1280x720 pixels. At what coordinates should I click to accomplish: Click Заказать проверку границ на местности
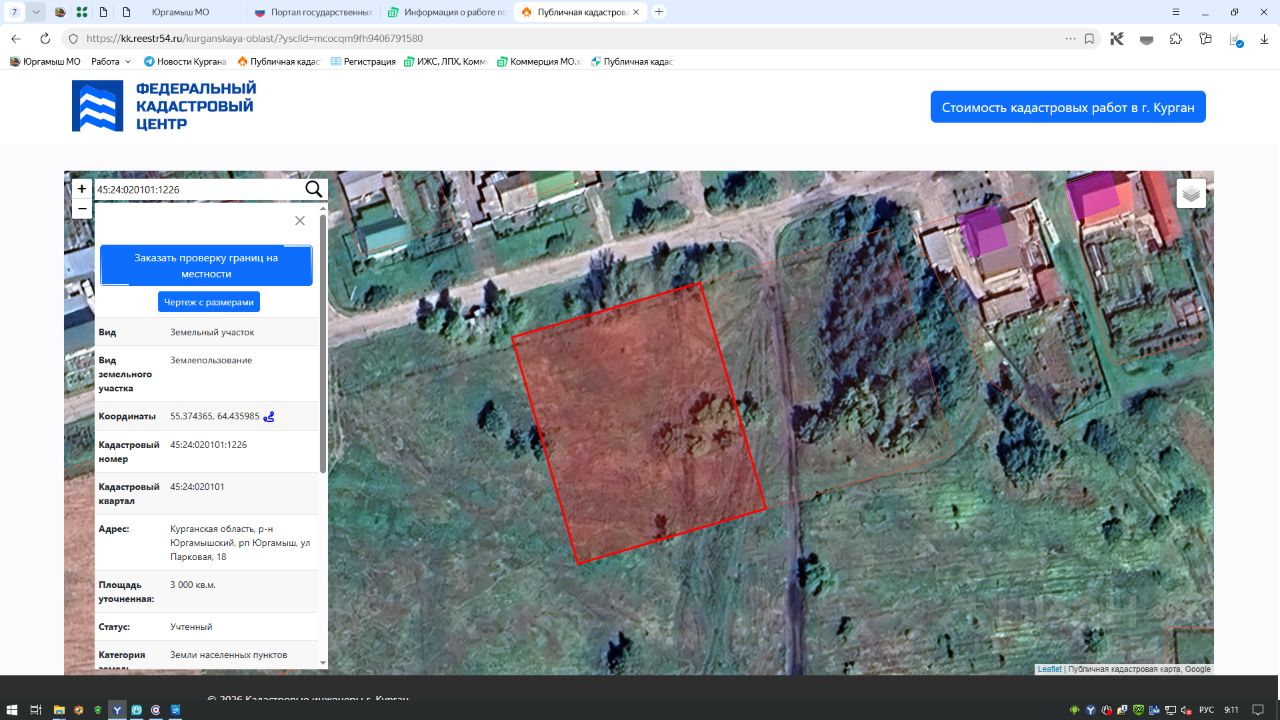(206, 265)
